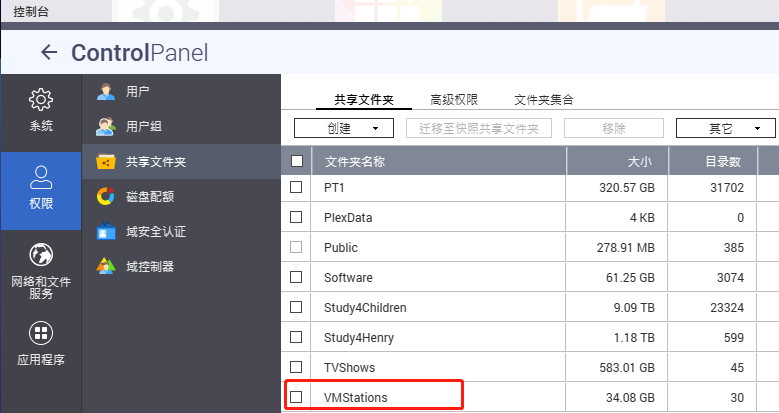
Task: Click the 34.08 GB size value
Action: [630, 398]
